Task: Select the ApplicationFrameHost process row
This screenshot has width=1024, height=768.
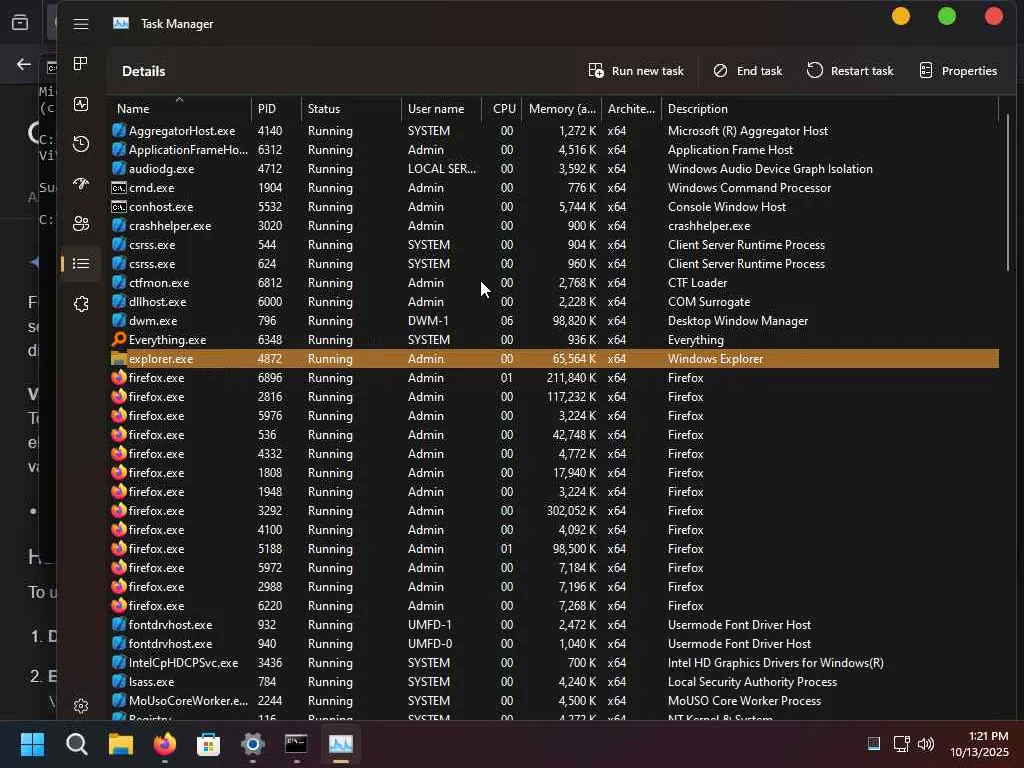Action: click(x=554, y=150)
